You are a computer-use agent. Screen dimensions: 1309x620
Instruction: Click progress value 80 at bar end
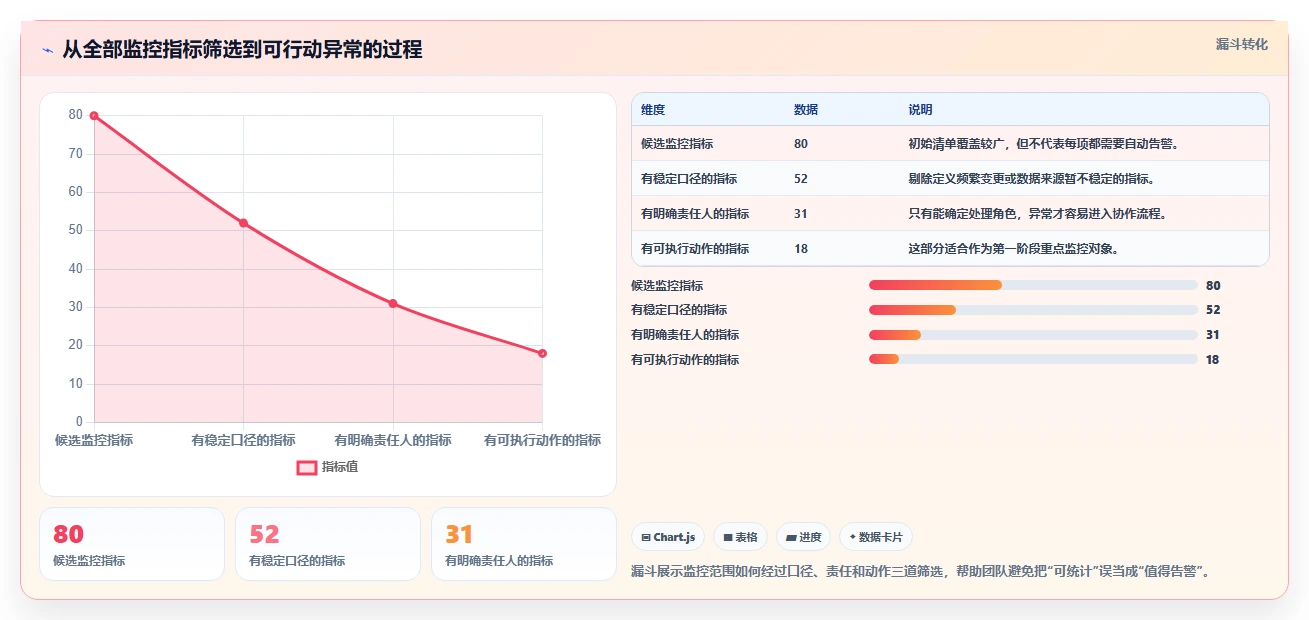(x=1213, y=286)
